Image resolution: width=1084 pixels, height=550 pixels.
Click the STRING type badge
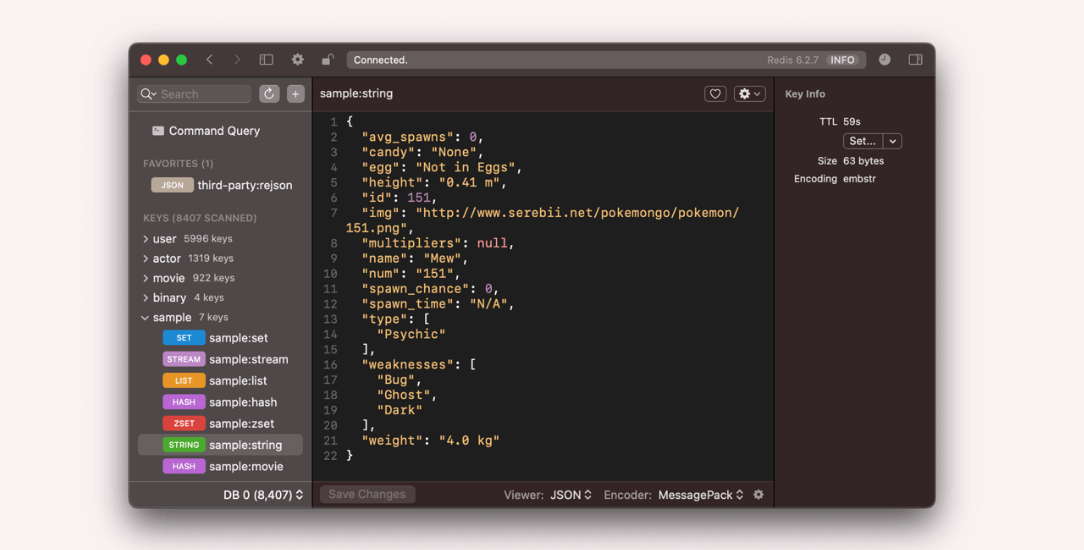pos(184,445)
